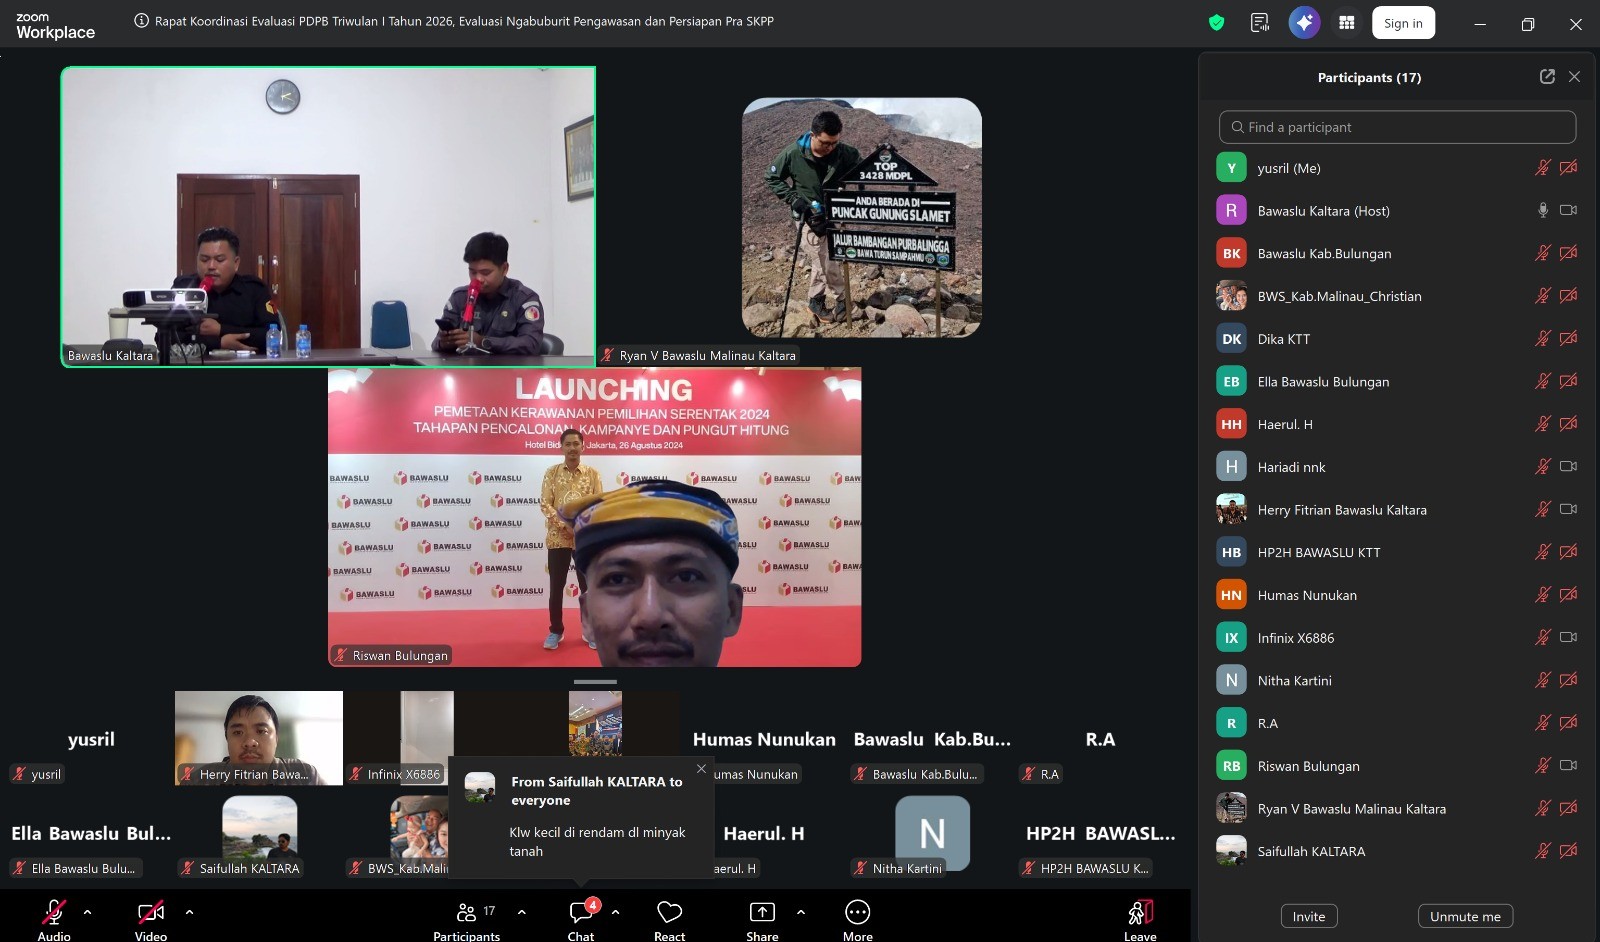Click the Find a participant search field
Image resolution: width=1600 pixels, height=942 pixels.
click(1397, 127)
